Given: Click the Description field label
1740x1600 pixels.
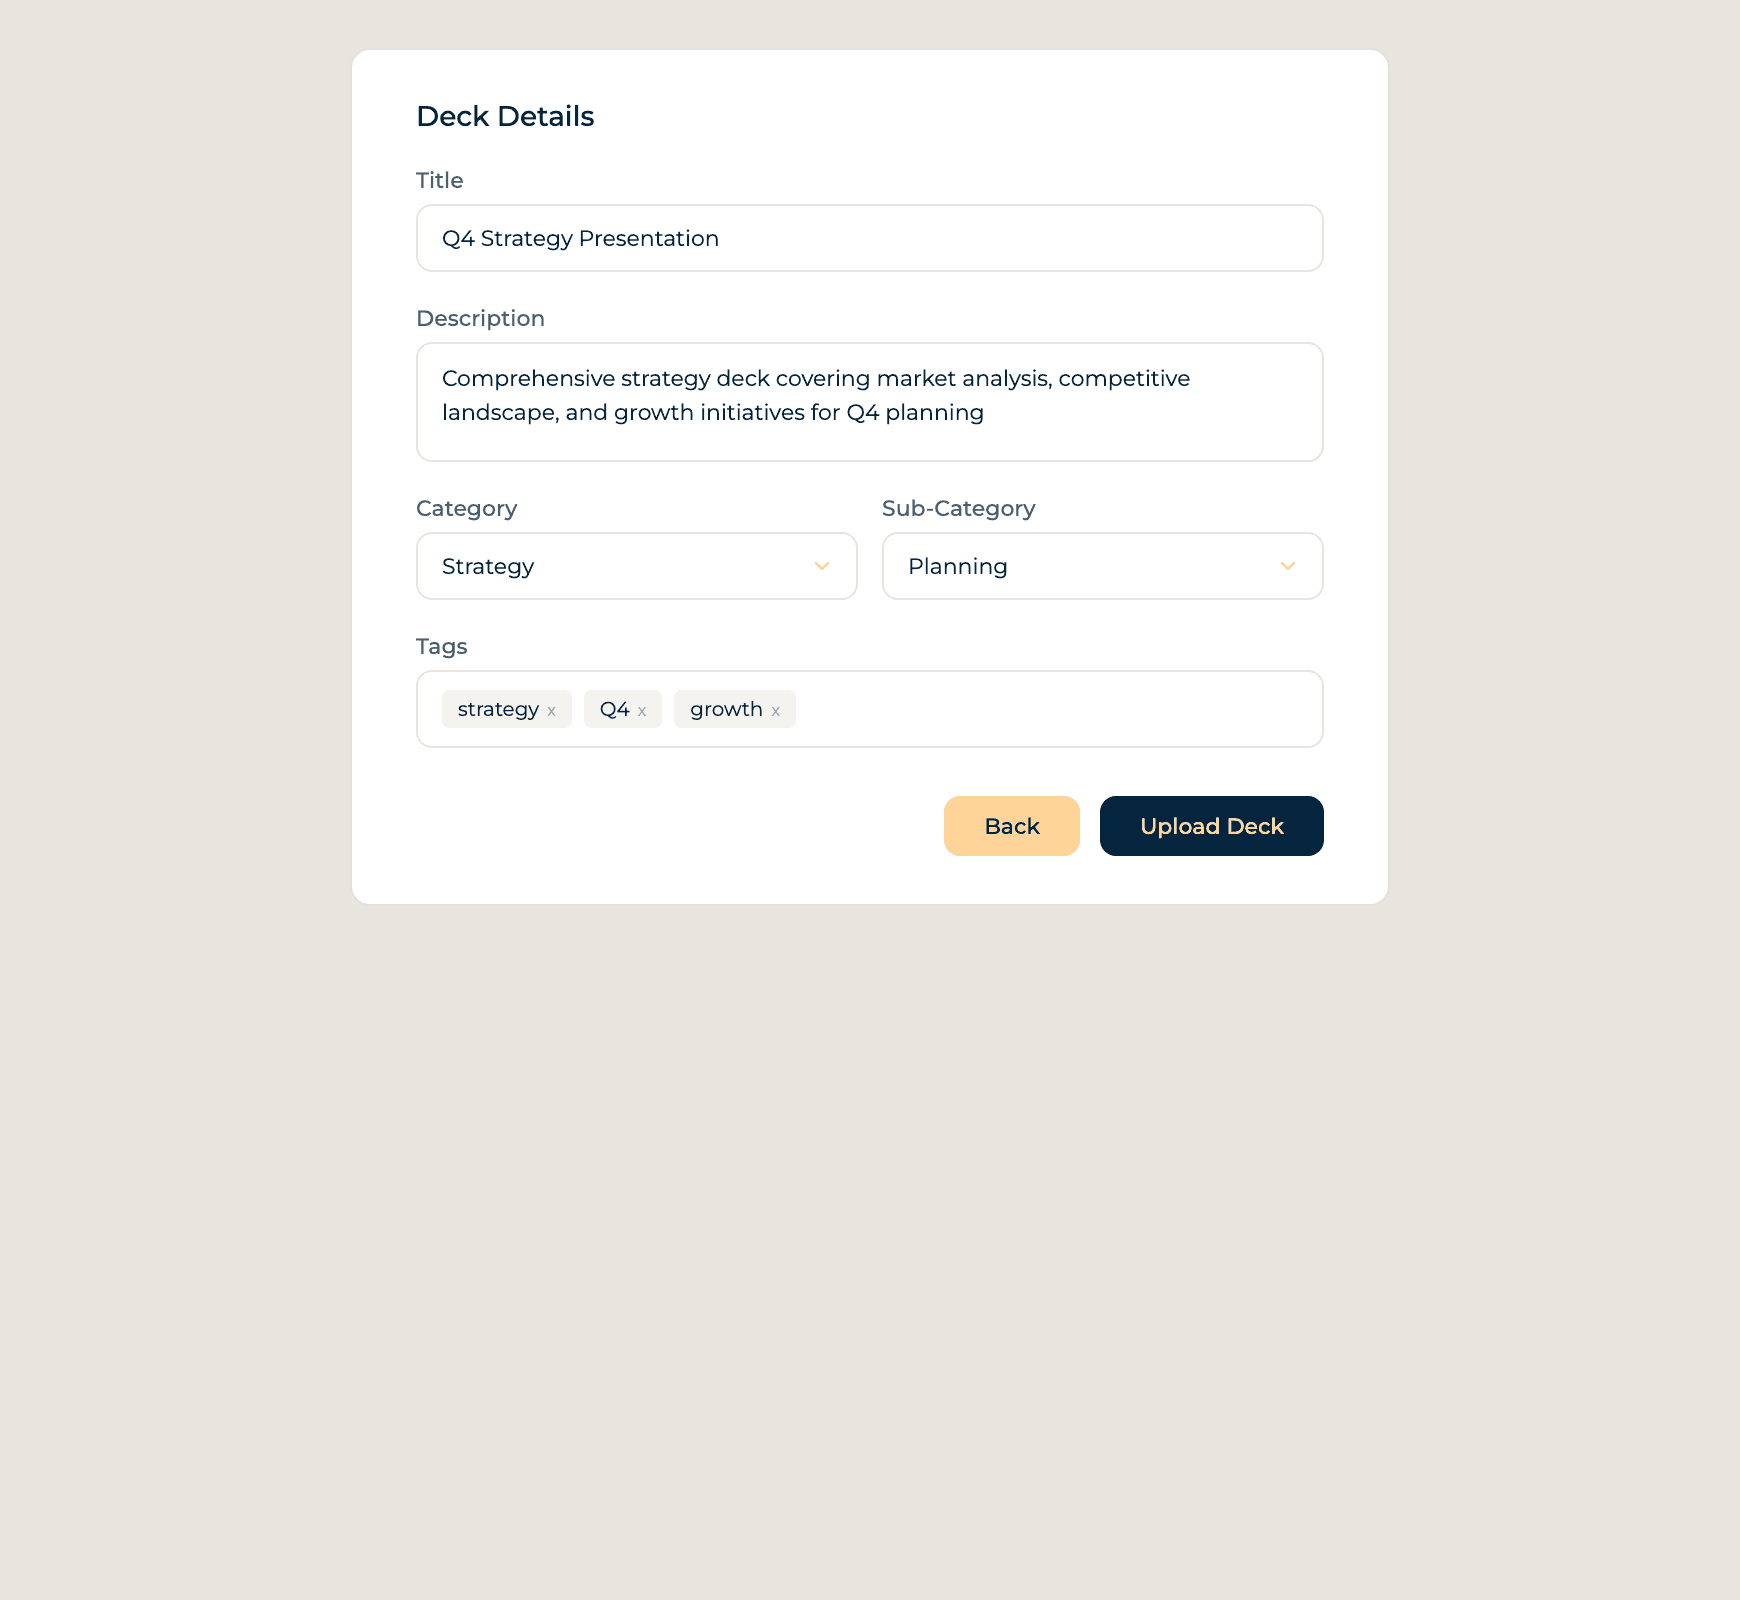Looking at the screenshot, I should coord(480,318).
